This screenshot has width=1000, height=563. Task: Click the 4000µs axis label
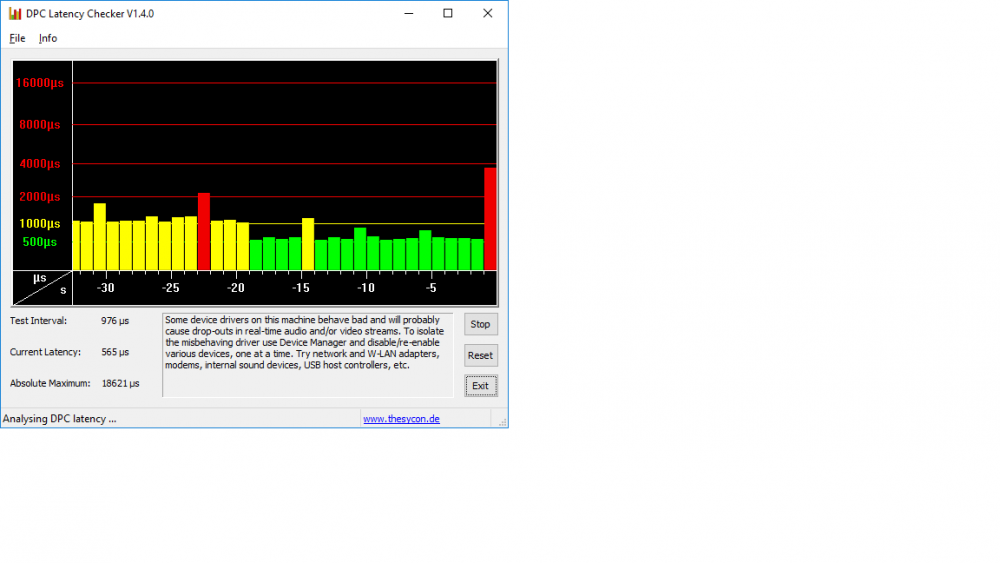tap(40, 164)
